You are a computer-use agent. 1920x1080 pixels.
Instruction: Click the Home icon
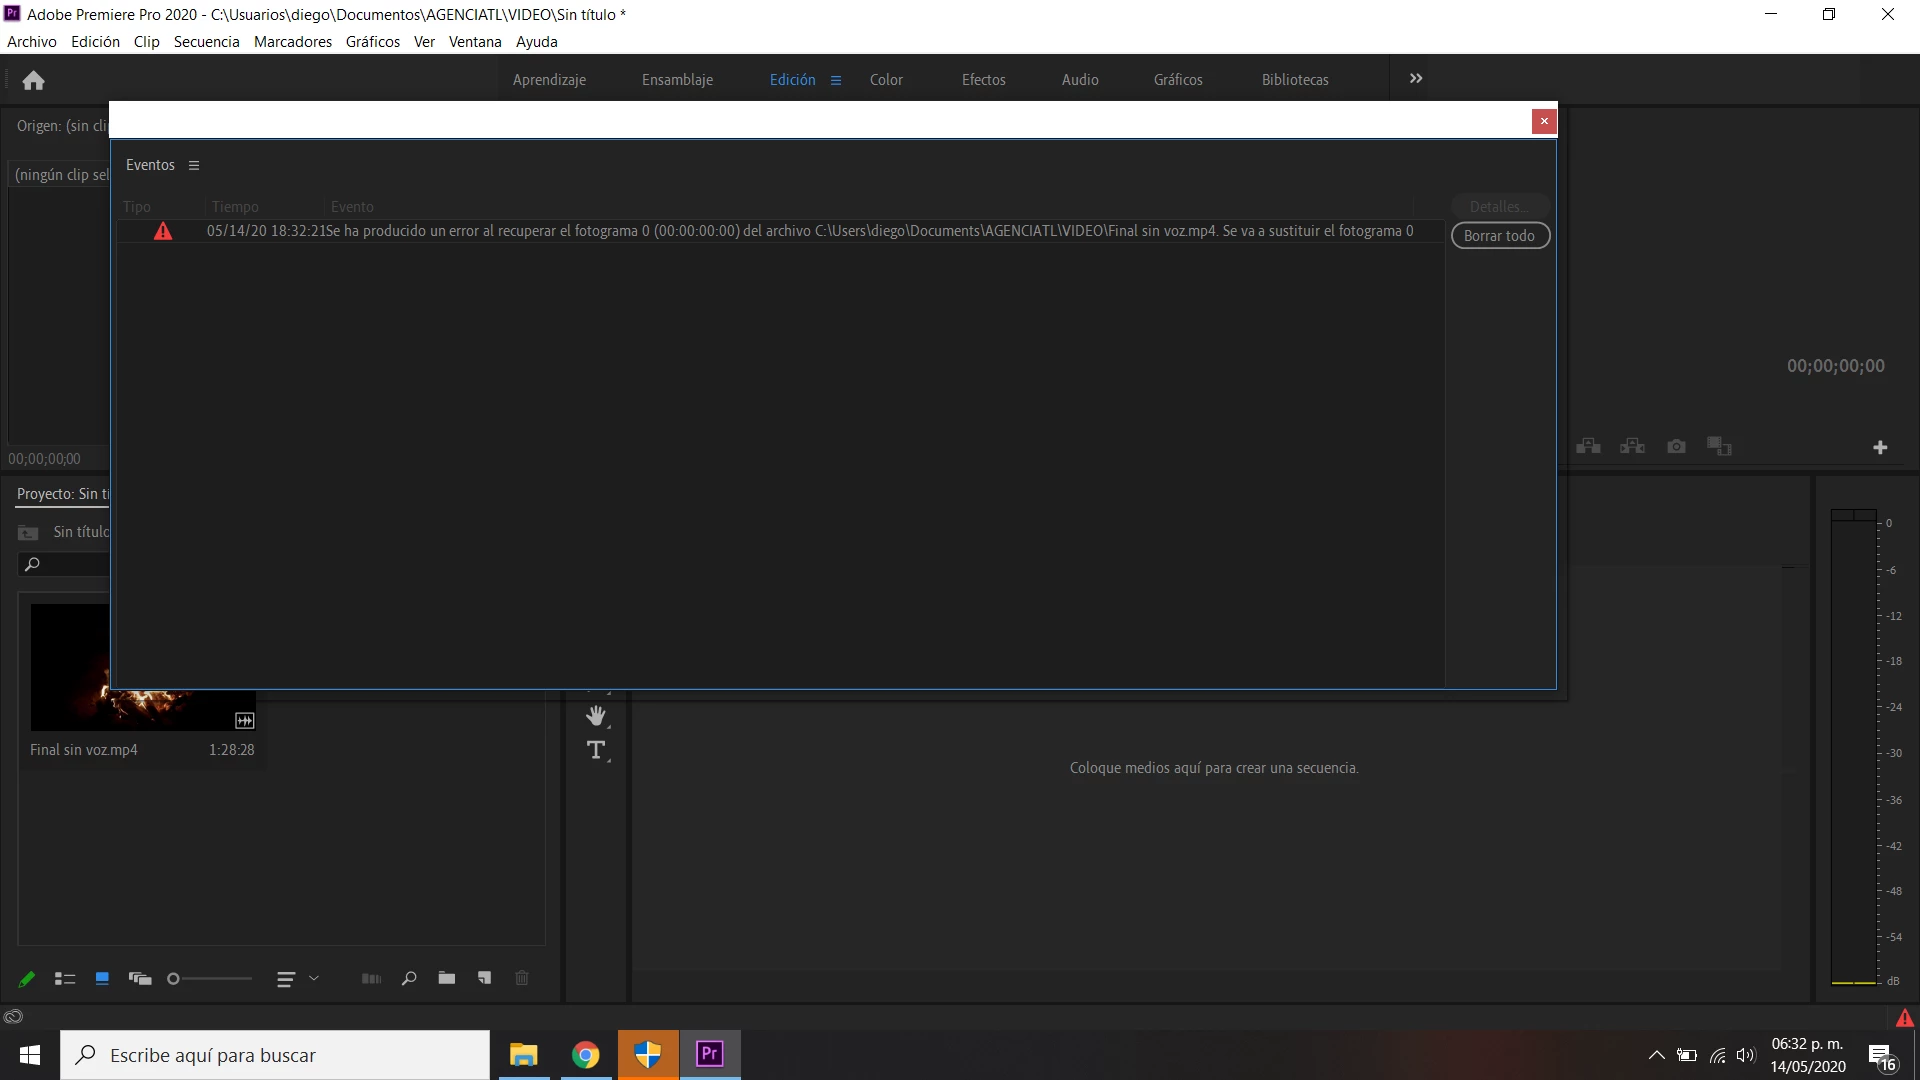(x=33, y=80)
